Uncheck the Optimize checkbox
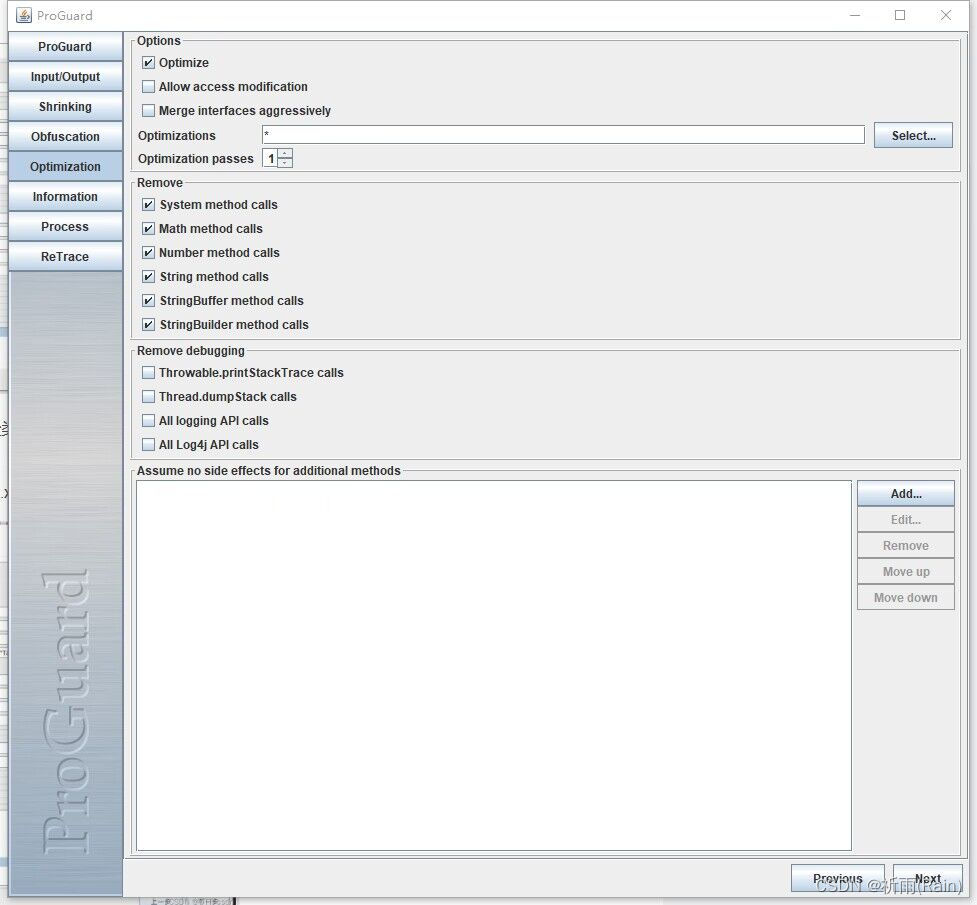The image size is (977, 905). point(148,62)
